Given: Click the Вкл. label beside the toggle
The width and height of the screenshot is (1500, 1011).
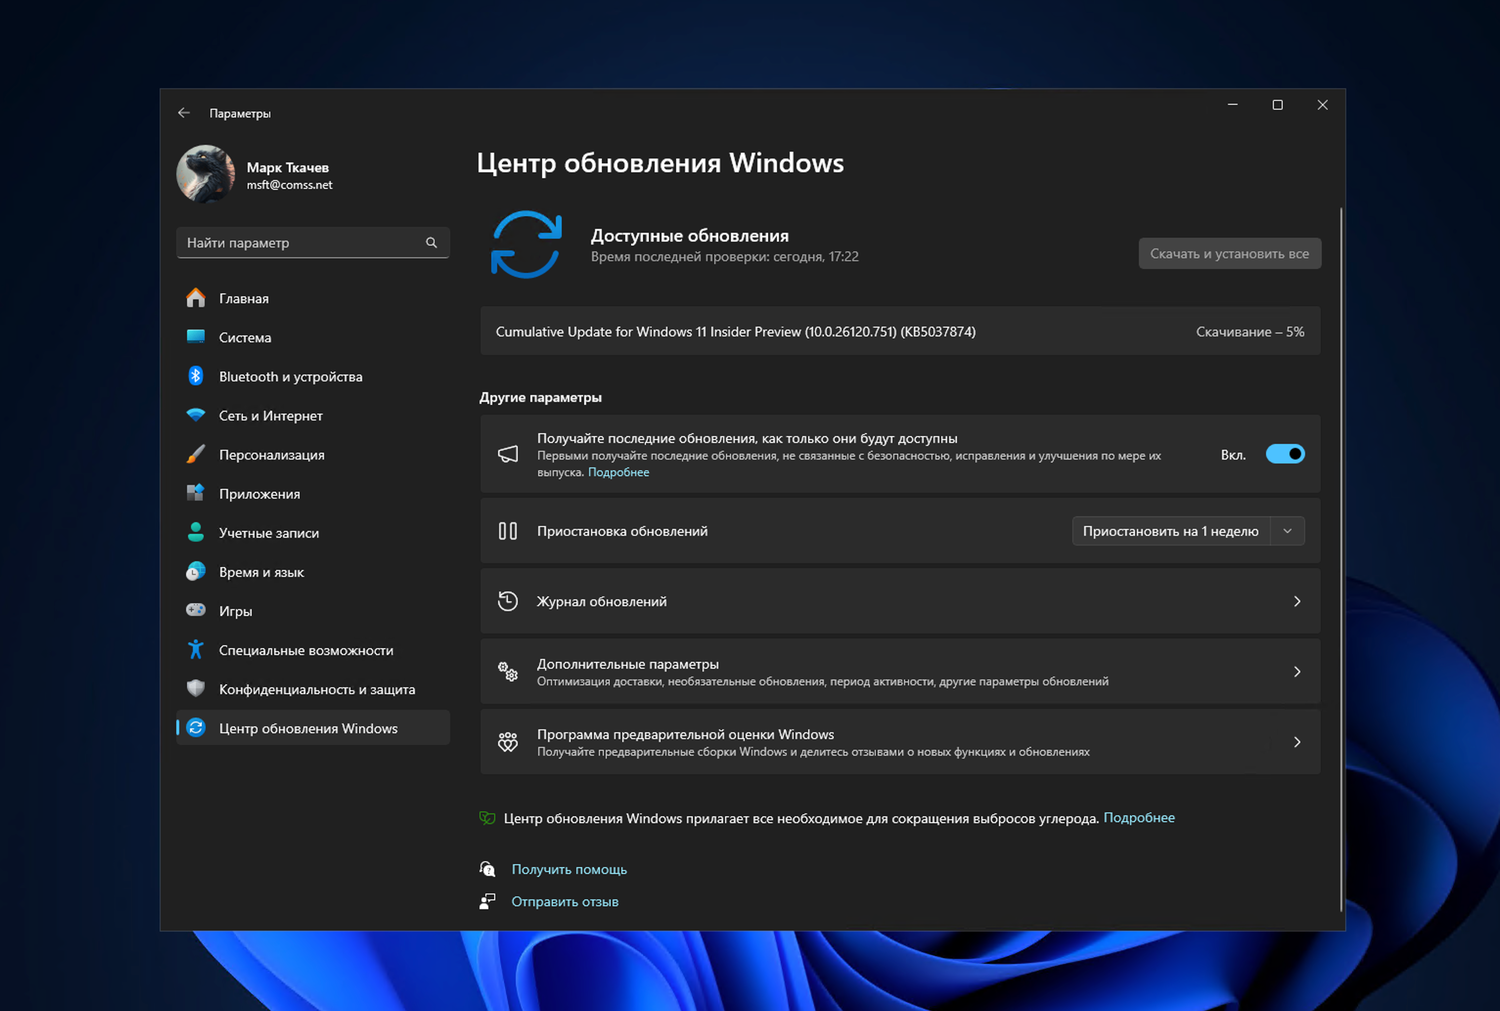Looking at the screenshot, I should (x=1233, y=454).
